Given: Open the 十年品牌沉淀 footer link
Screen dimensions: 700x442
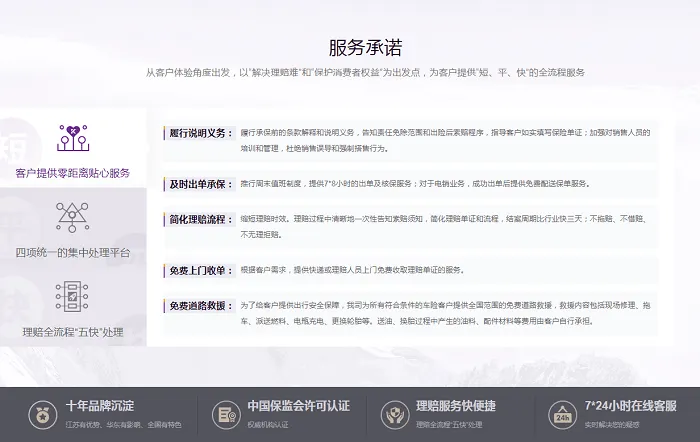Looking at the screenshot, I should point(100,406).
